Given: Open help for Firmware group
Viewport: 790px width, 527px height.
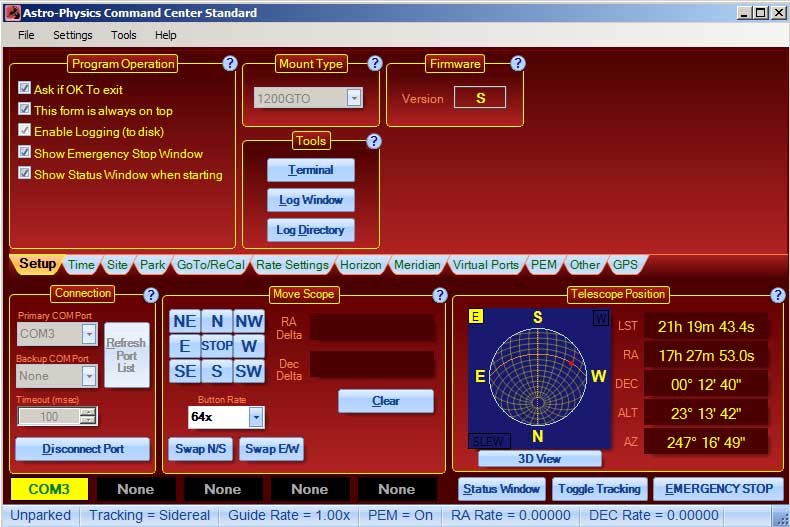Looking at the screenshot, I should tap(518, 63).
